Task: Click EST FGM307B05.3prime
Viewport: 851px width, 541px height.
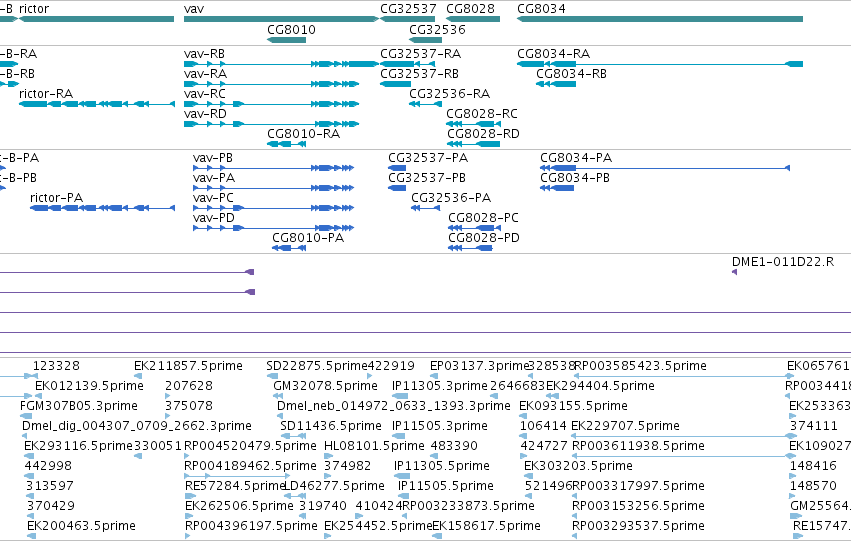Action: pyautogui.click(x=25, y=416)
